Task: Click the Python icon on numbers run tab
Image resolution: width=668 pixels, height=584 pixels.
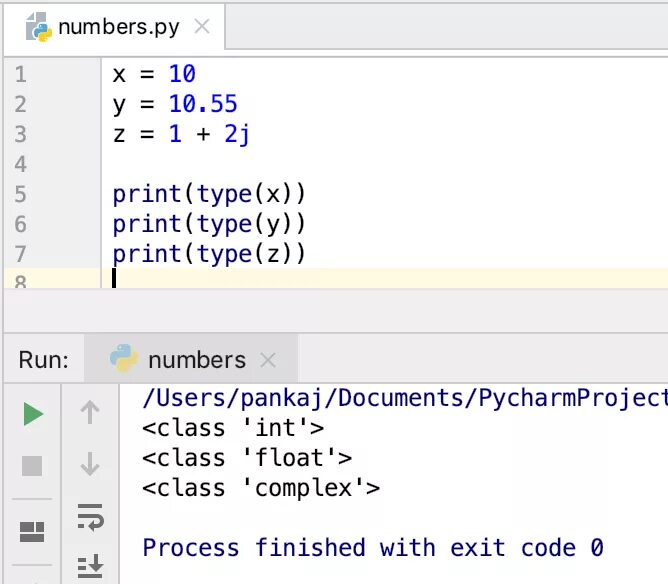Action: click(124, 358)
